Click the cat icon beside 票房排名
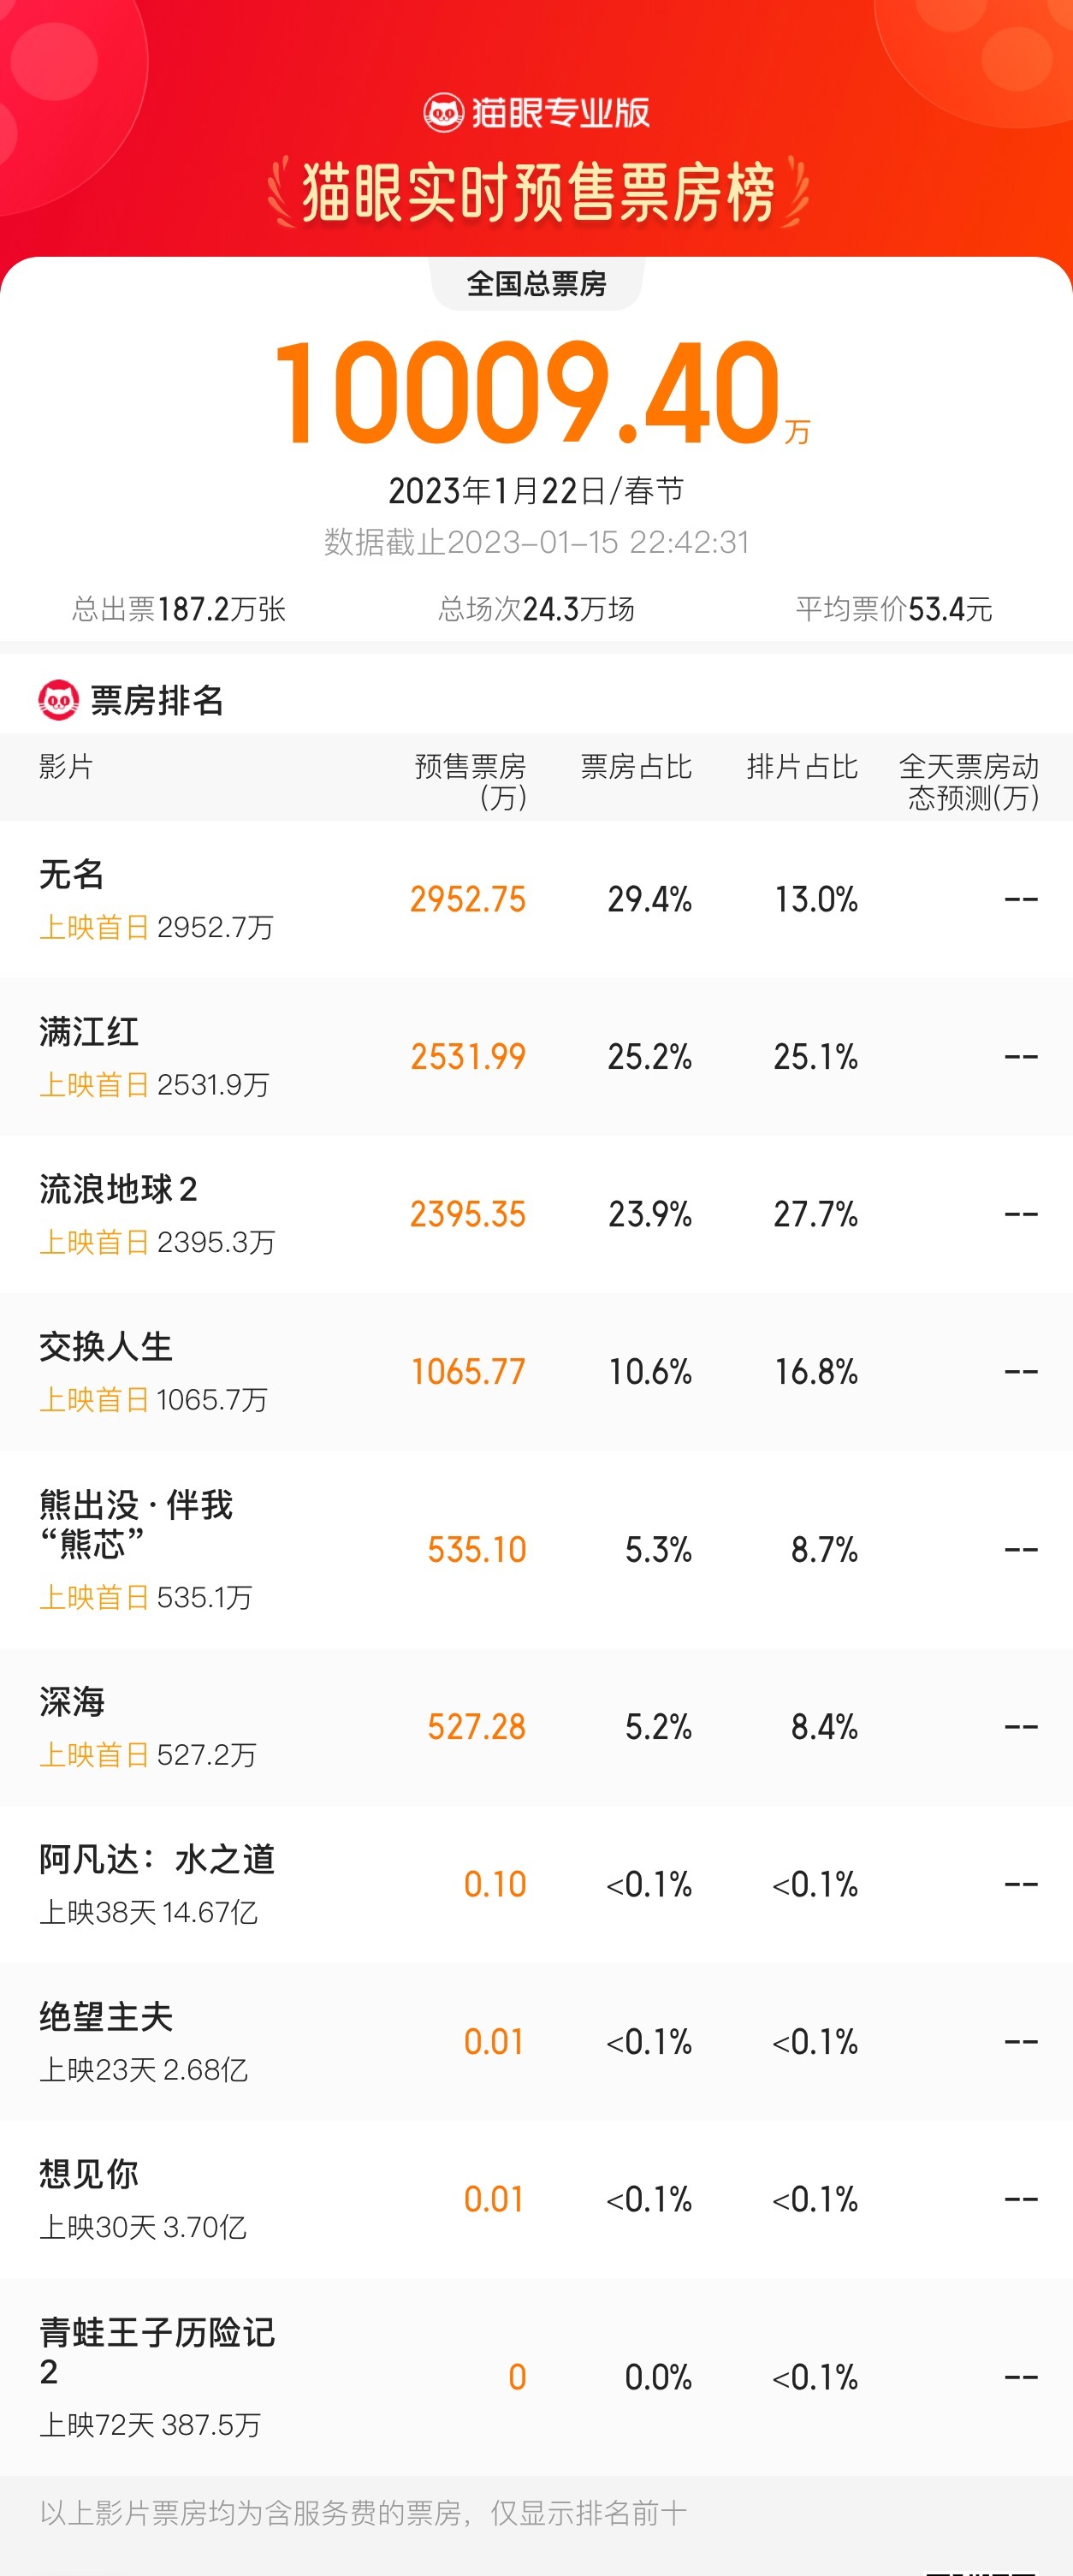The height and width of the screenshot is (2576, 1073). tap(58, 700)
